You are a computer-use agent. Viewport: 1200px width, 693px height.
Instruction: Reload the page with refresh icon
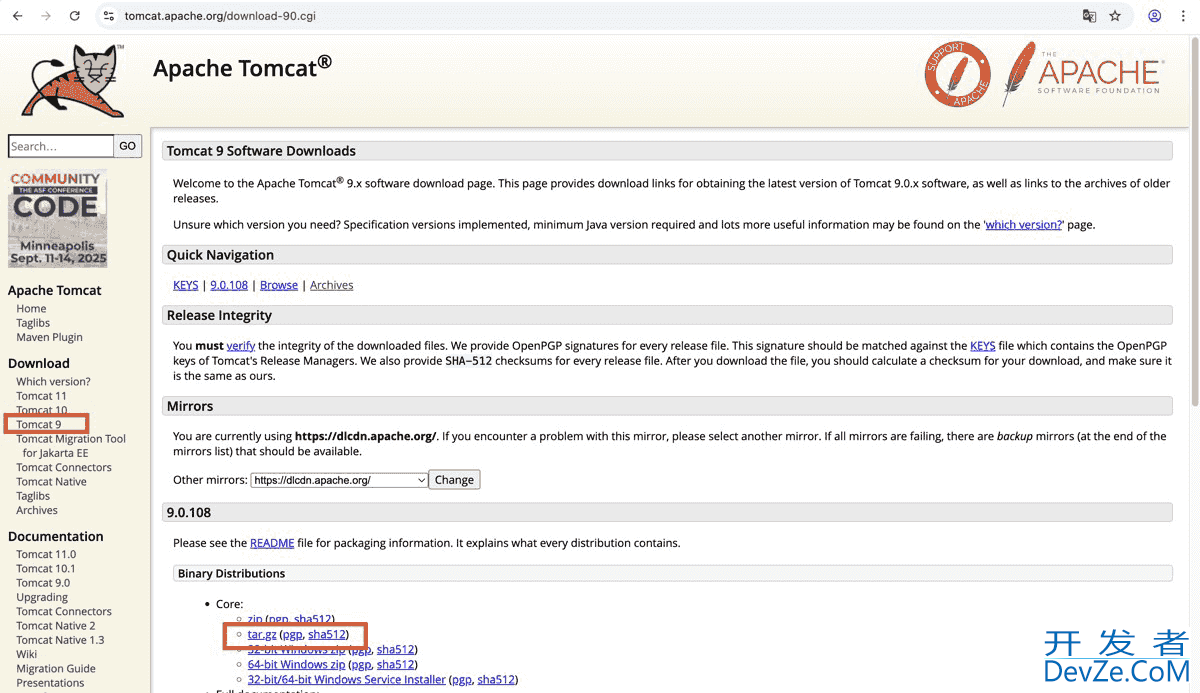[x=75, y=16]
